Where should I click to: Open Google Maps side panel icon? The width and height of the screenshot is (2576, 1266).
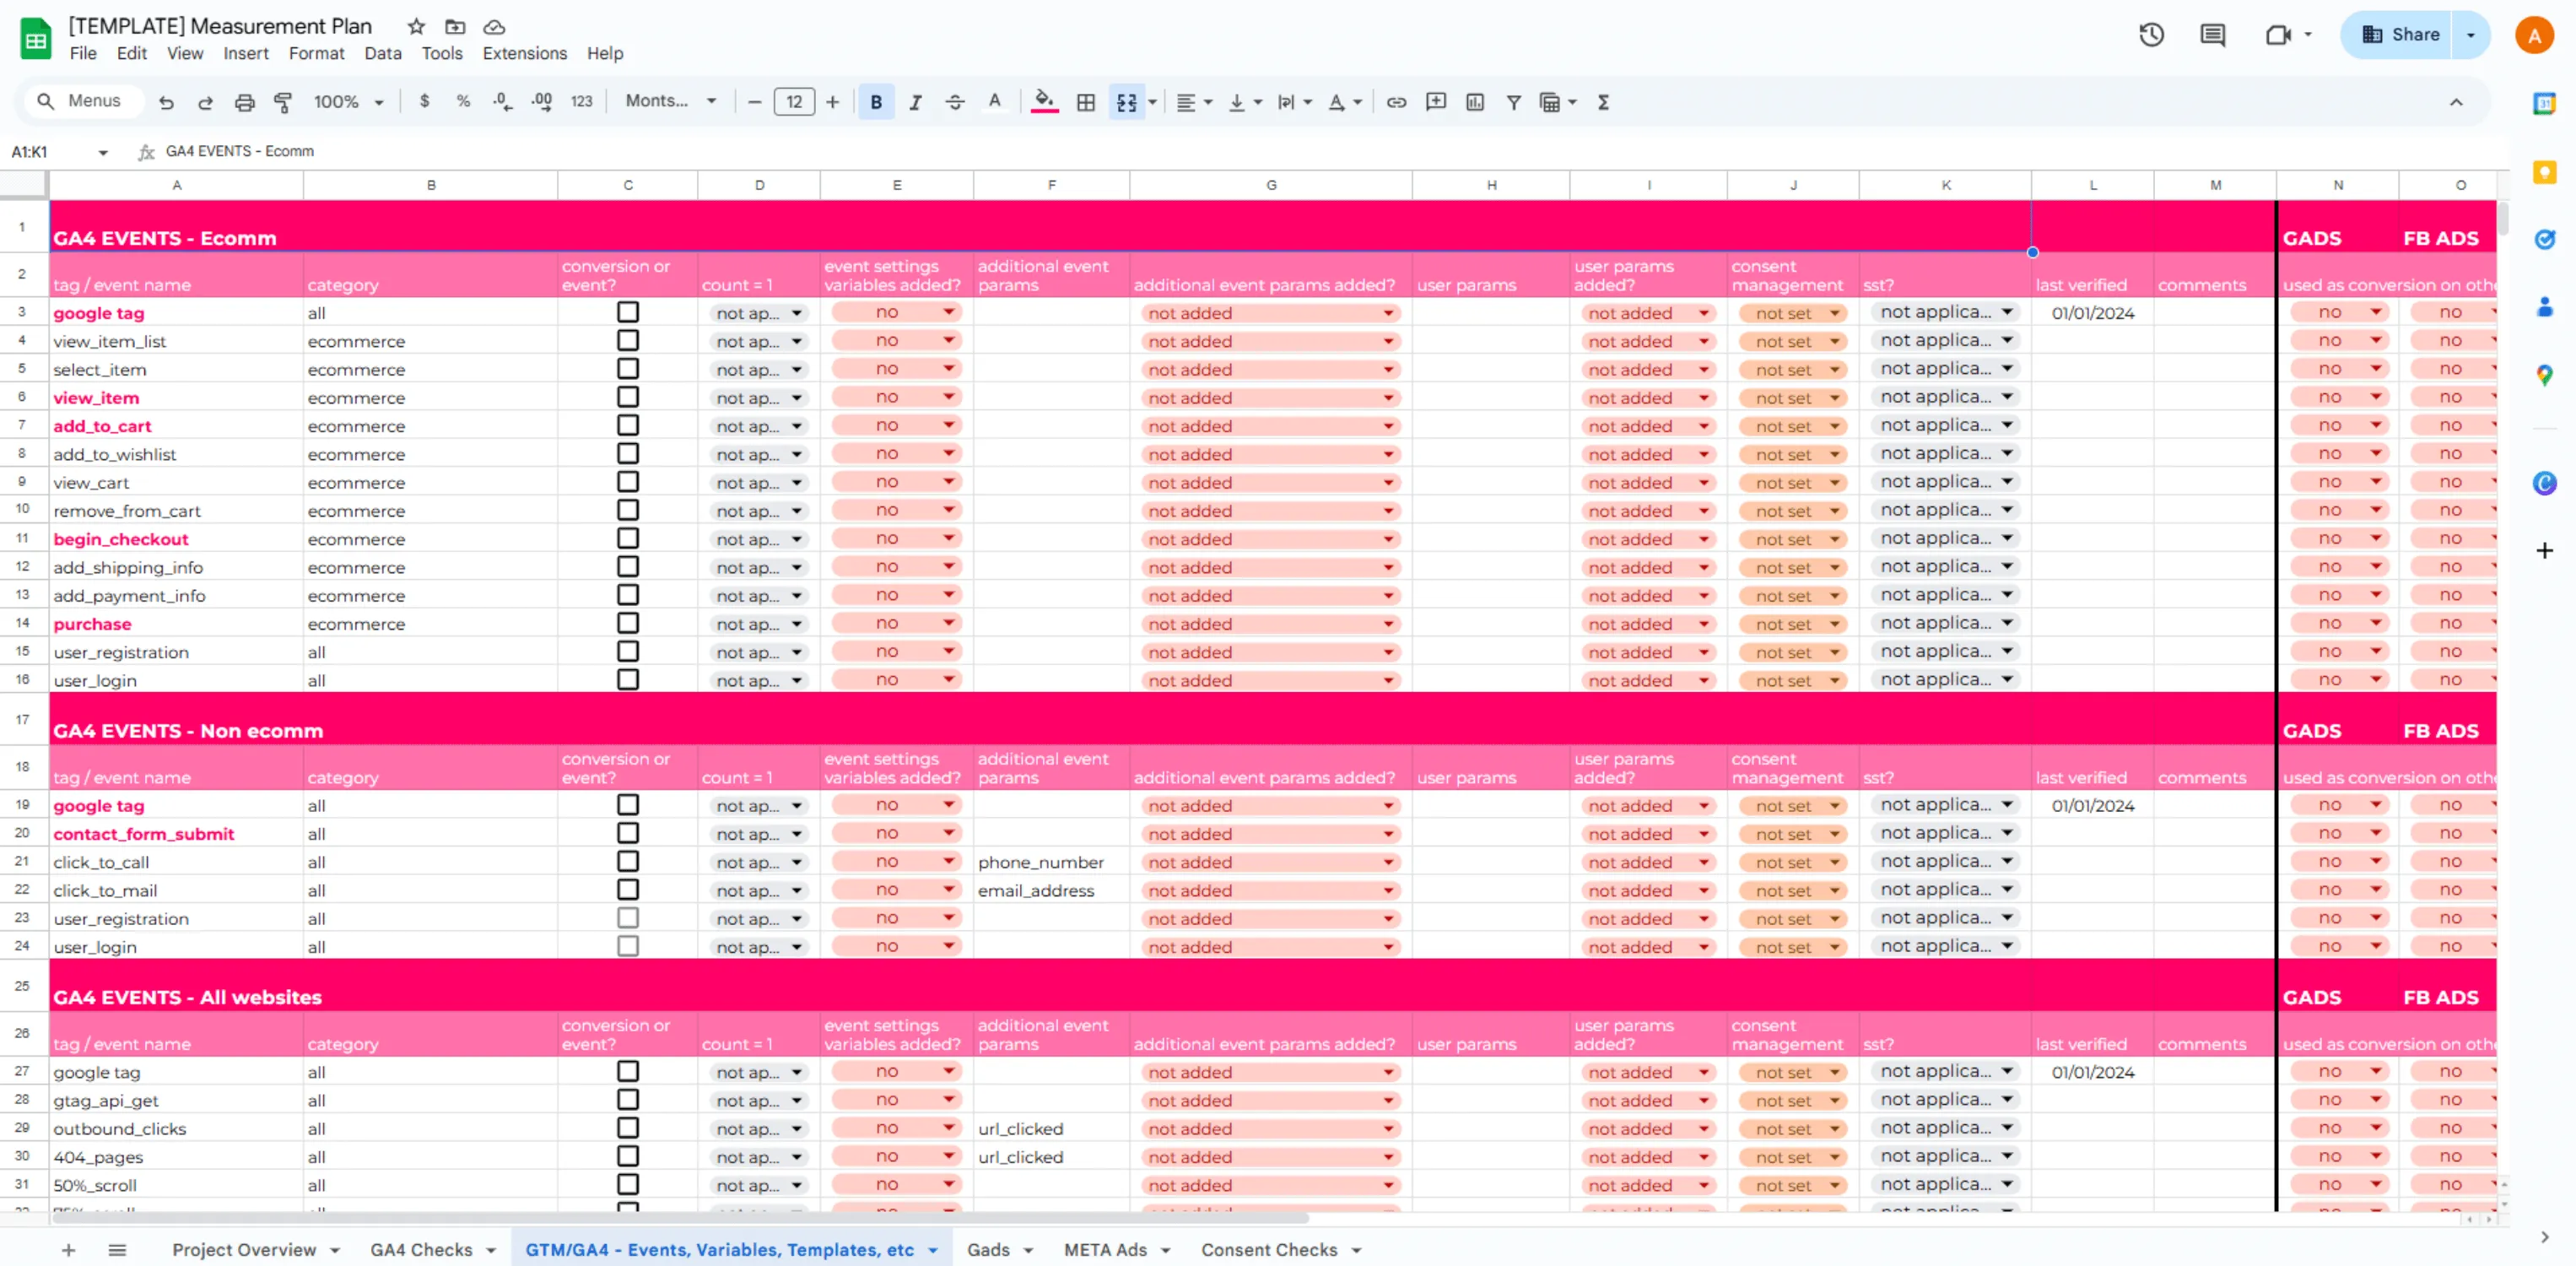(2544, 376)
